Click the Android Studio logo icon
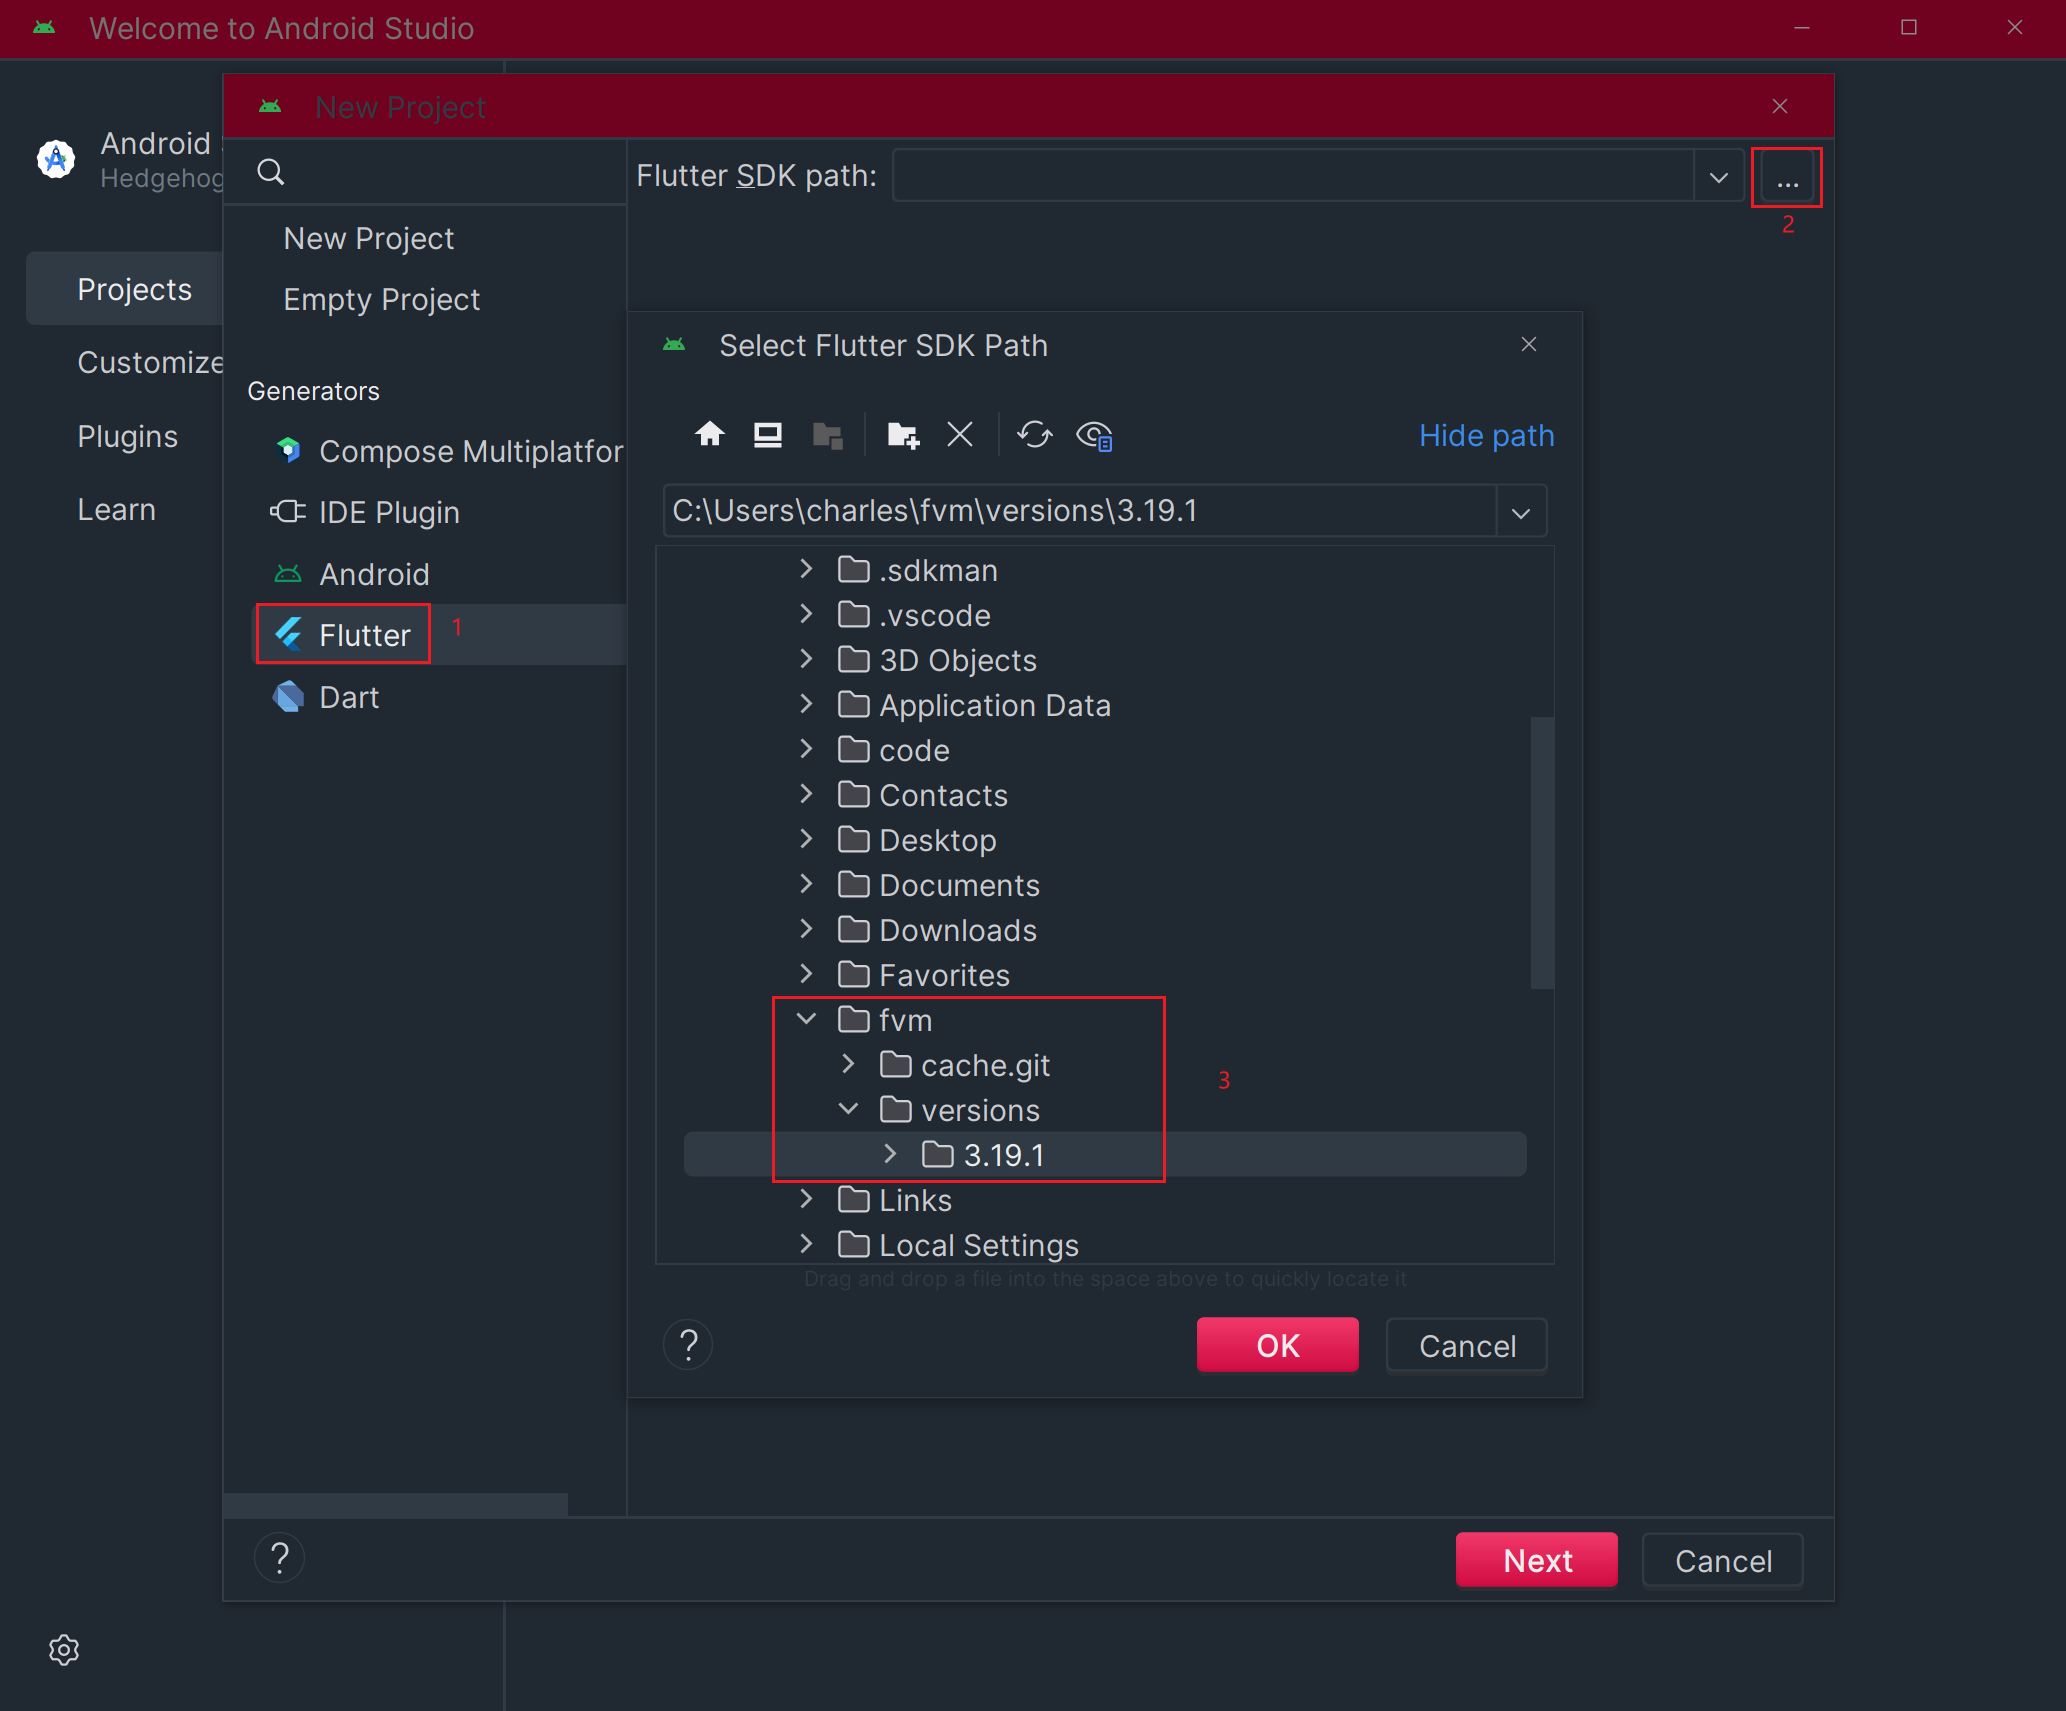Screen dimensions: 2066x1711 coord(56,159)
